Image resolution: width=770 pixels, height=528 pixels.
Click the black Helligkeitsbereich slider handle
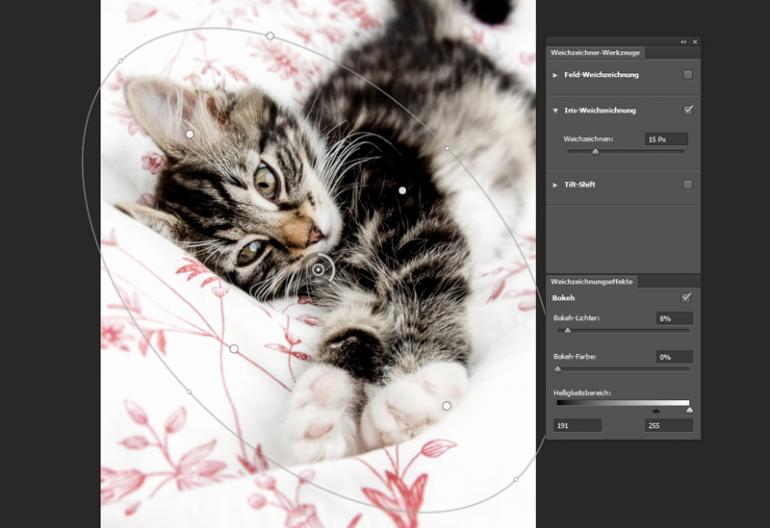pyautogui.click(x=656, y=411)
